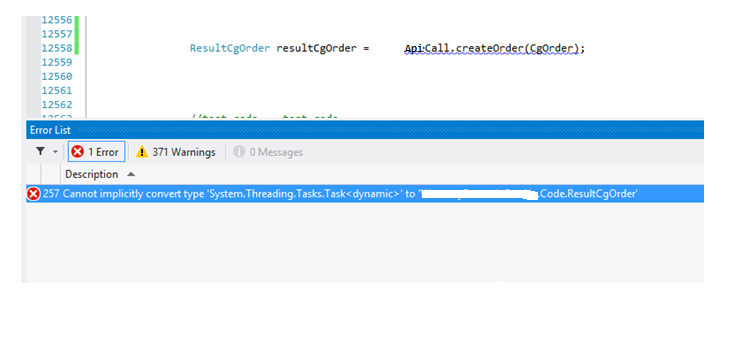The width and height of the screenshot is (748, 362).
Task: Click the red error icon in the Error button
Action: coord(77,152)
